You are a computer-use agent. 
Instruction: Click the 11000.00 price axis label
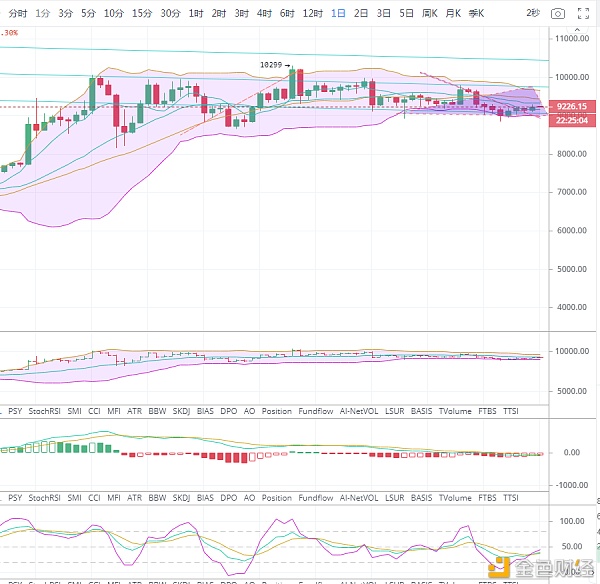click(x=572, y=38)
